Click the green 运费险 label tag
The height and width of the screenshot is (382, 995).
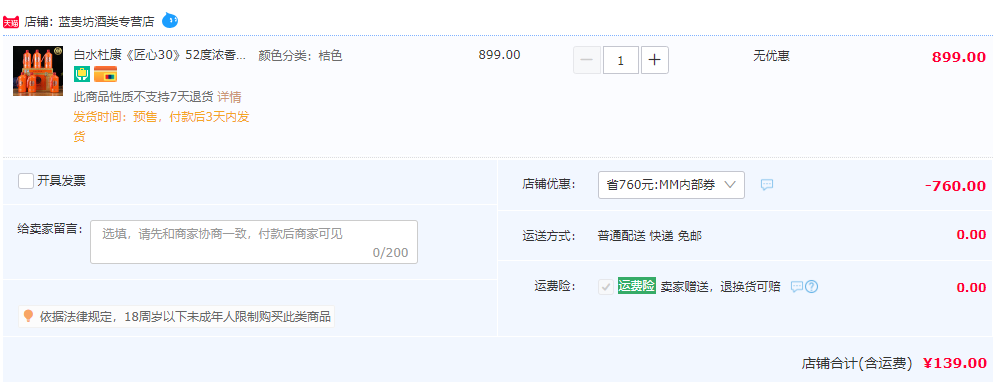[x=636, y=286]
